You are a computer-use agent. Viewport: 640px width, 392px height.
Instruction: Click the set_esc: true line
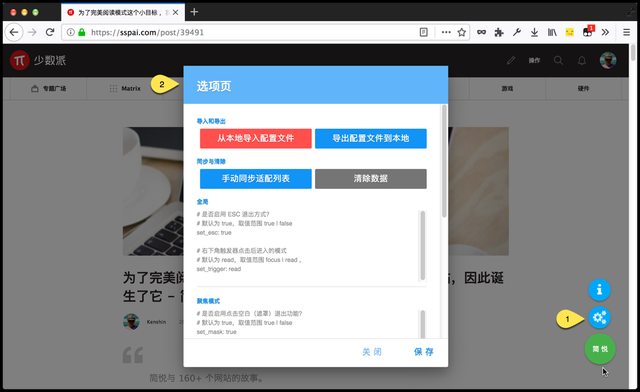(x=214, y=233)
